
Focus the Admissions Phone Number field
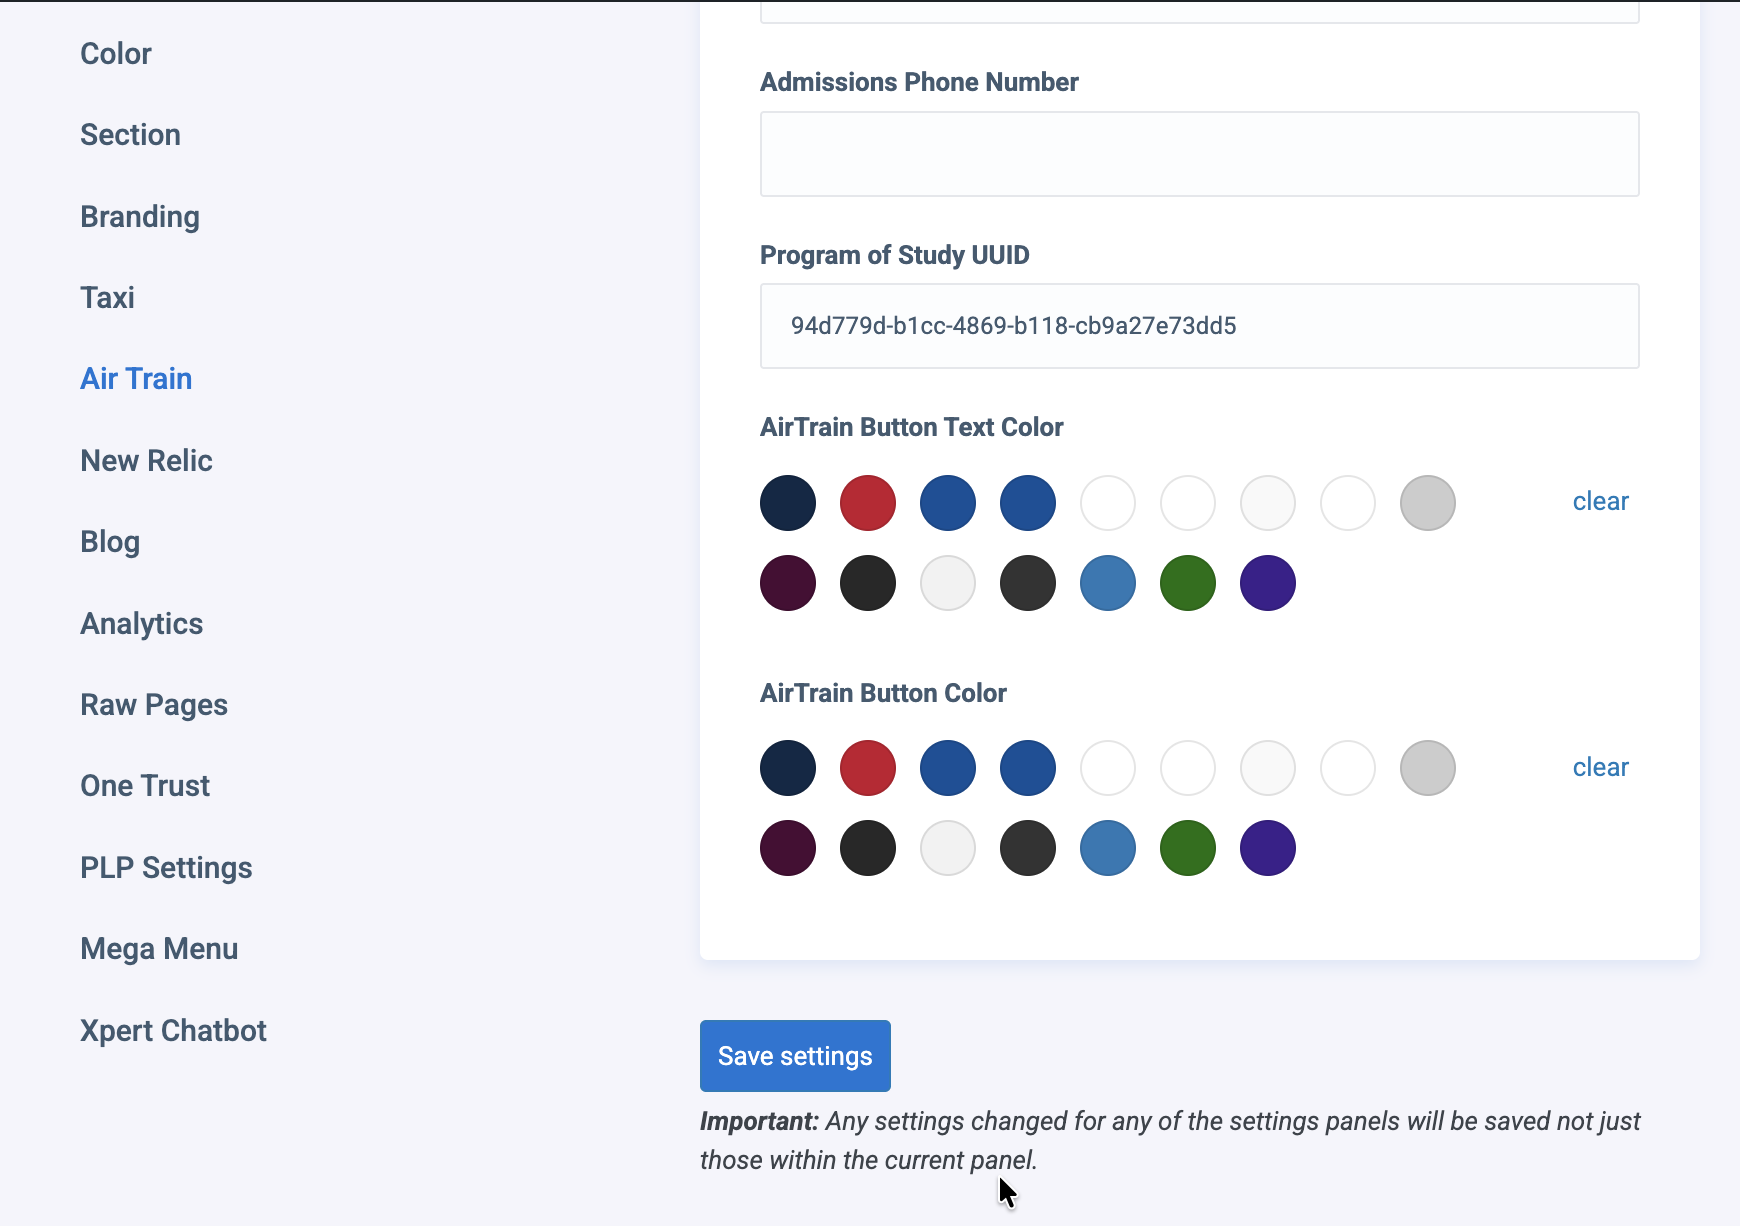1199,154
